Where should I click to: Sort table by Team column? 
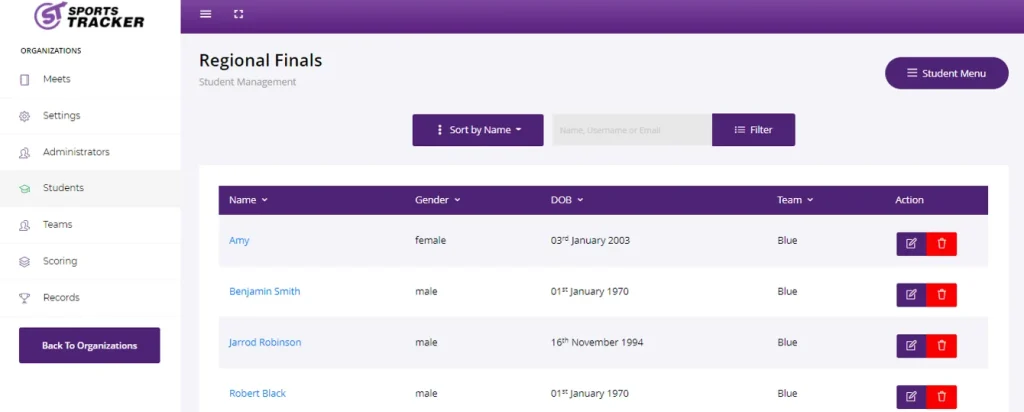click(795, 200)
